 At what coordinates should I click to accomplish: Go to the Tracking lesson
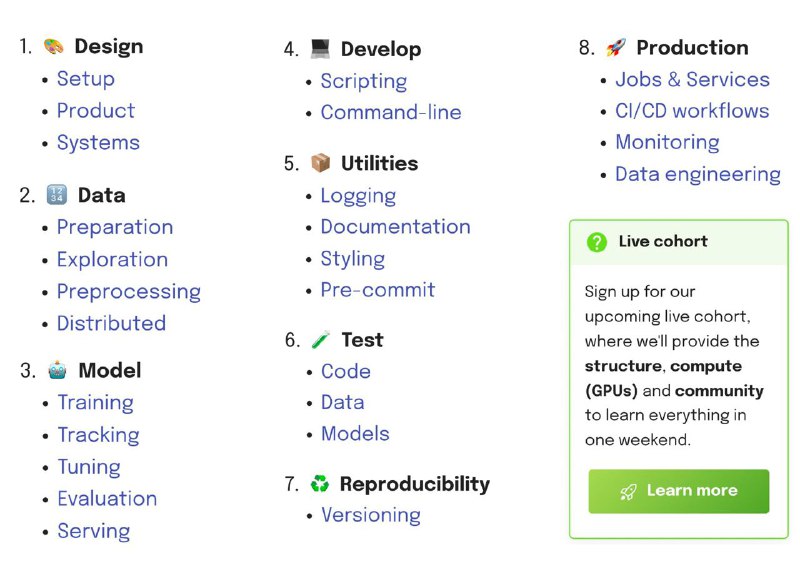coord(98,435)
